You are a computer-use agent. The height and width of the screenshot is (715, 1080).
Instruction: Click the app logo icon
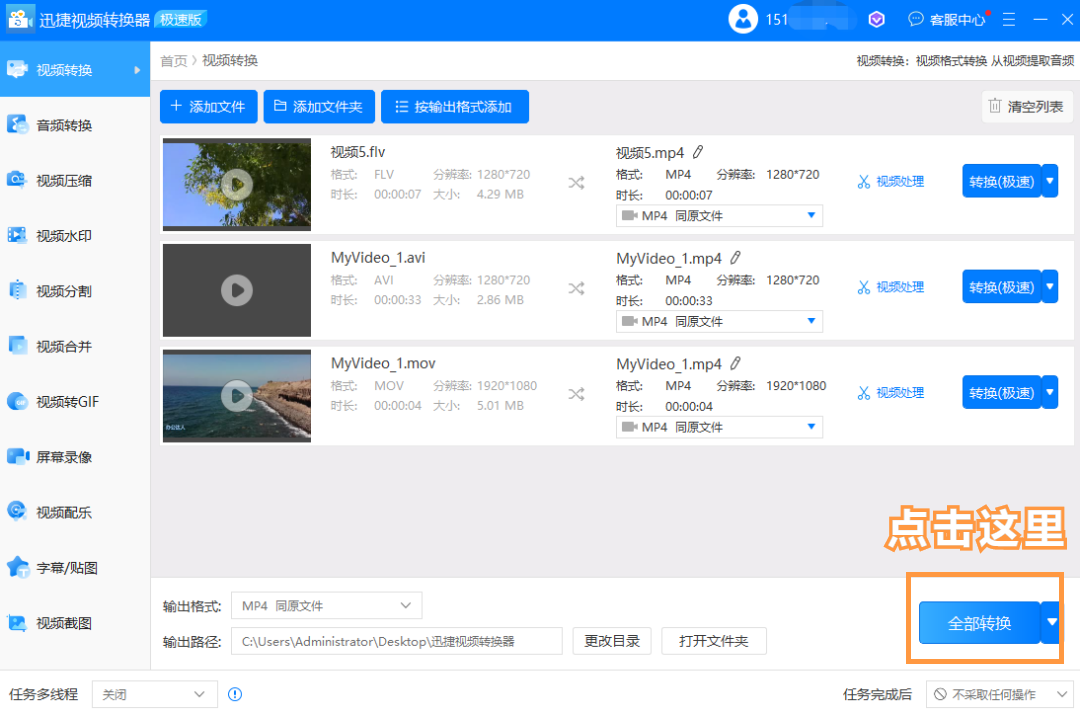click(19, 19)
